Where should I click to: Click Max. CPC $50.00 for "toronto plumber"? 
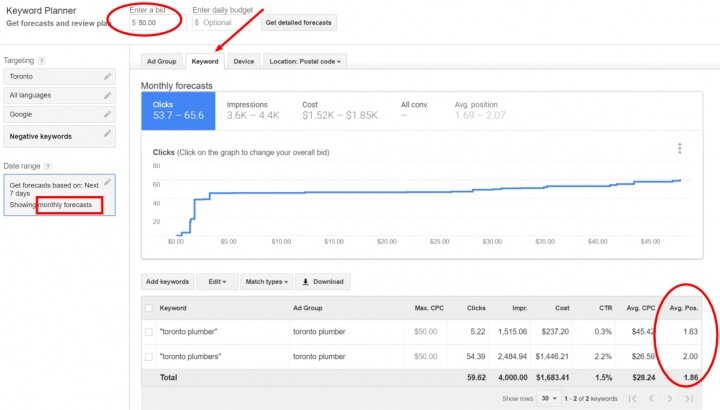[x=425, y=331]
